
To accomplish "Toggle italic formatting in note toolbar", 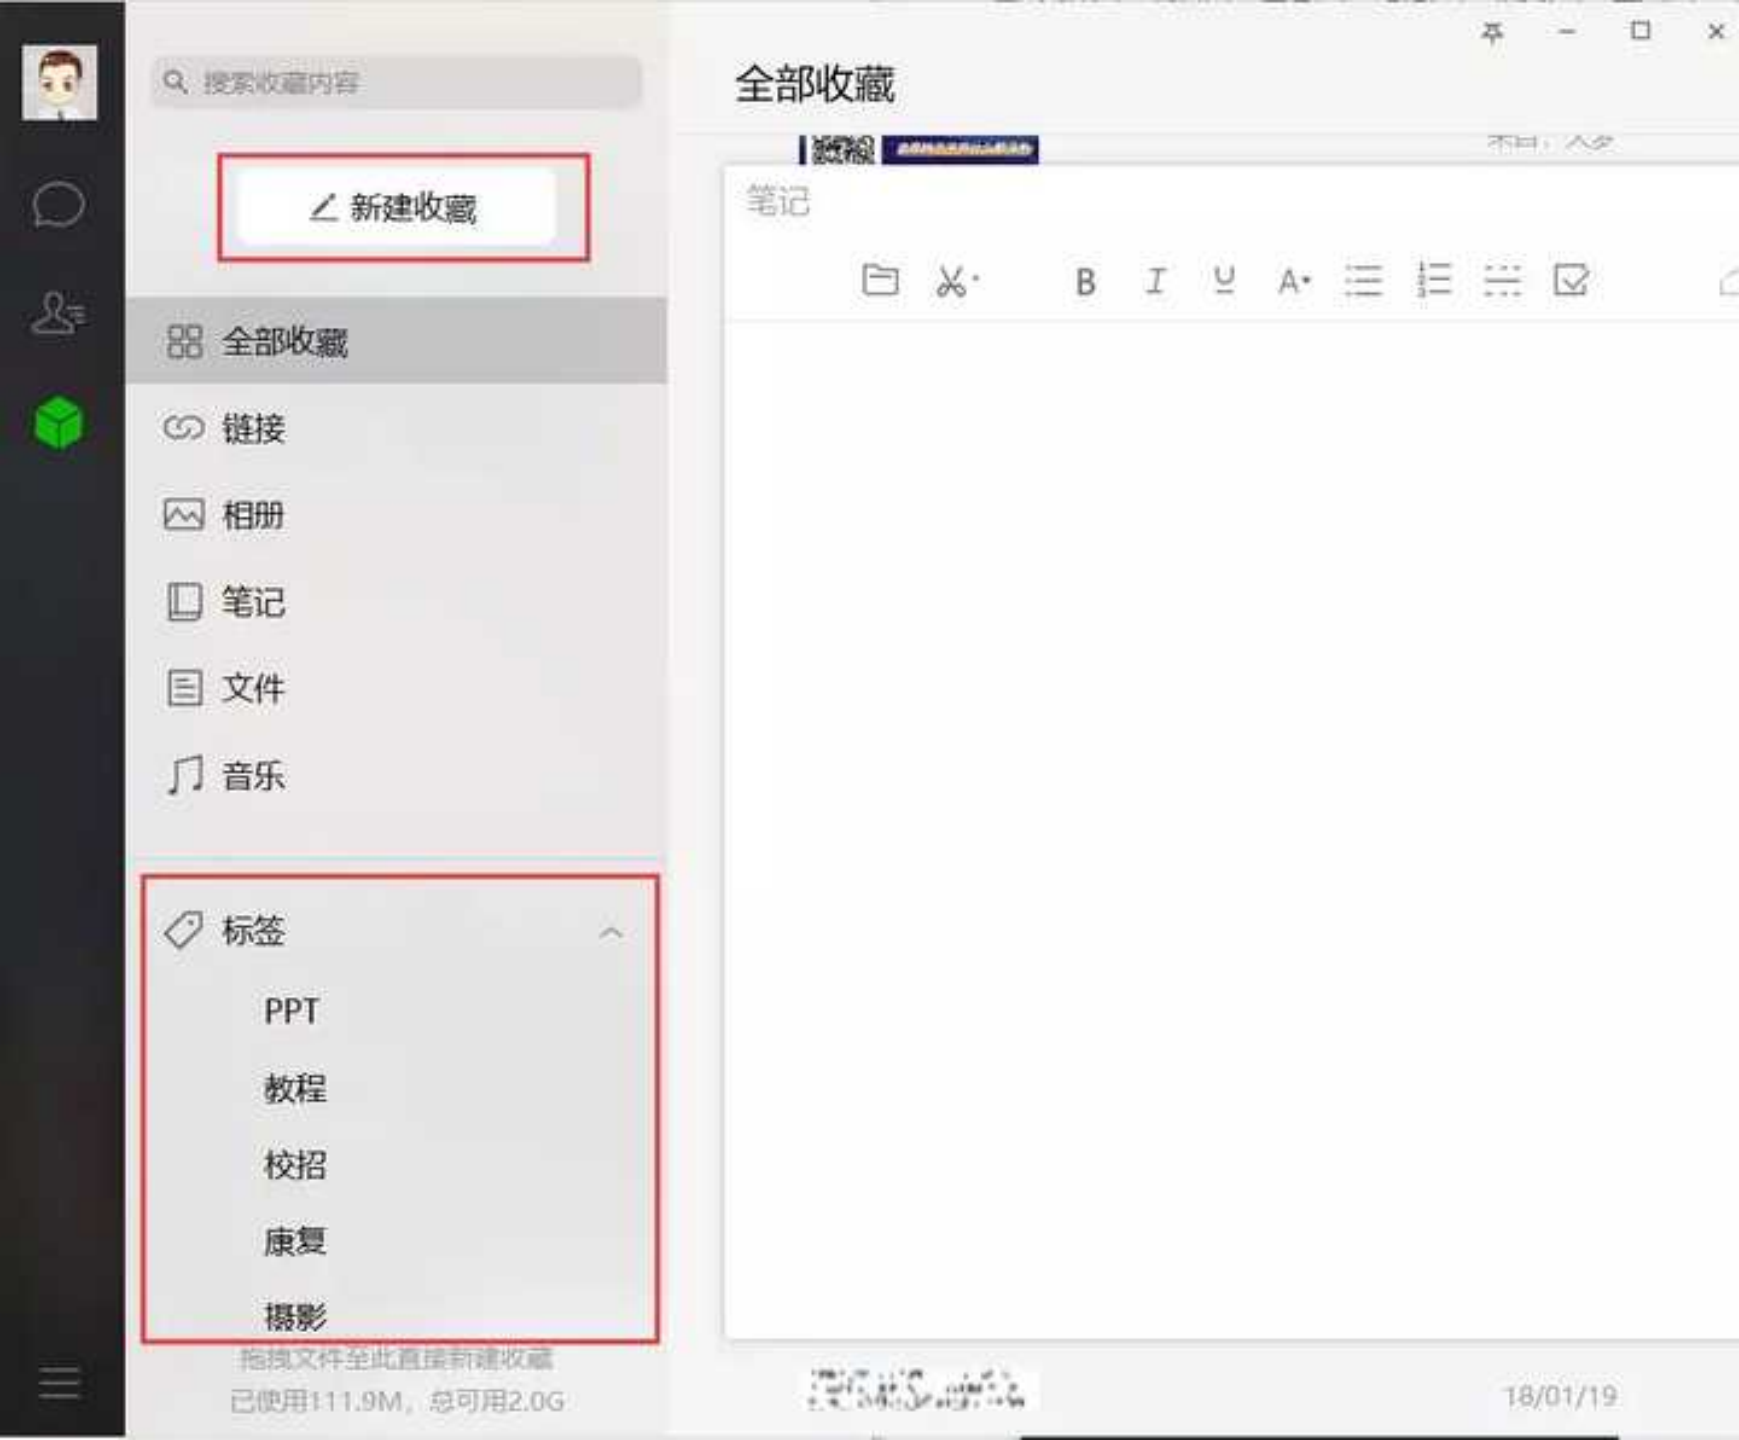I will click(1155, 281).
